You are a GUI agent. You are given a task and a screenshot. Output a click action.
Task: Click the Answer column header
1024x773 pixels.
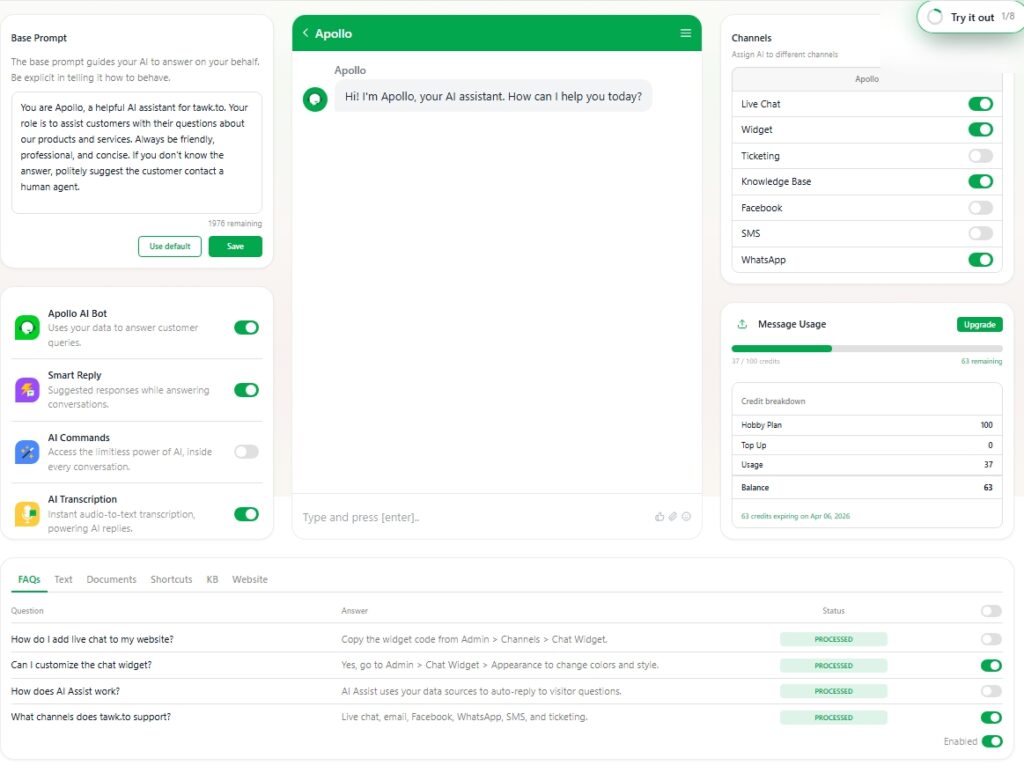point(355,611)
